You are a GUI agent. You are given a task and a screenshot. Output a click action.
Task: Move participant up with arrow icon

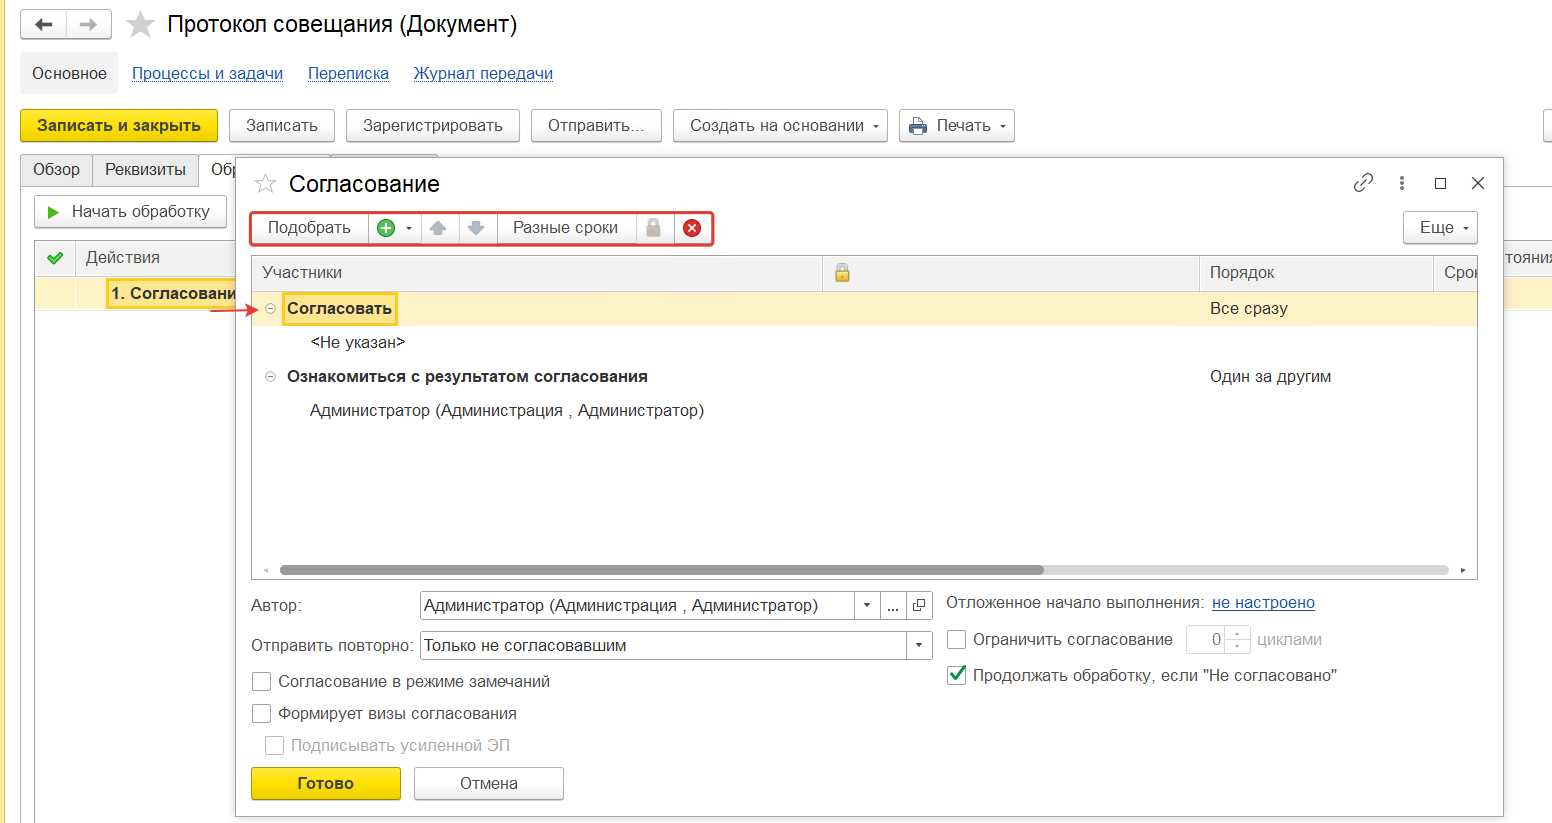coord(438,228)
